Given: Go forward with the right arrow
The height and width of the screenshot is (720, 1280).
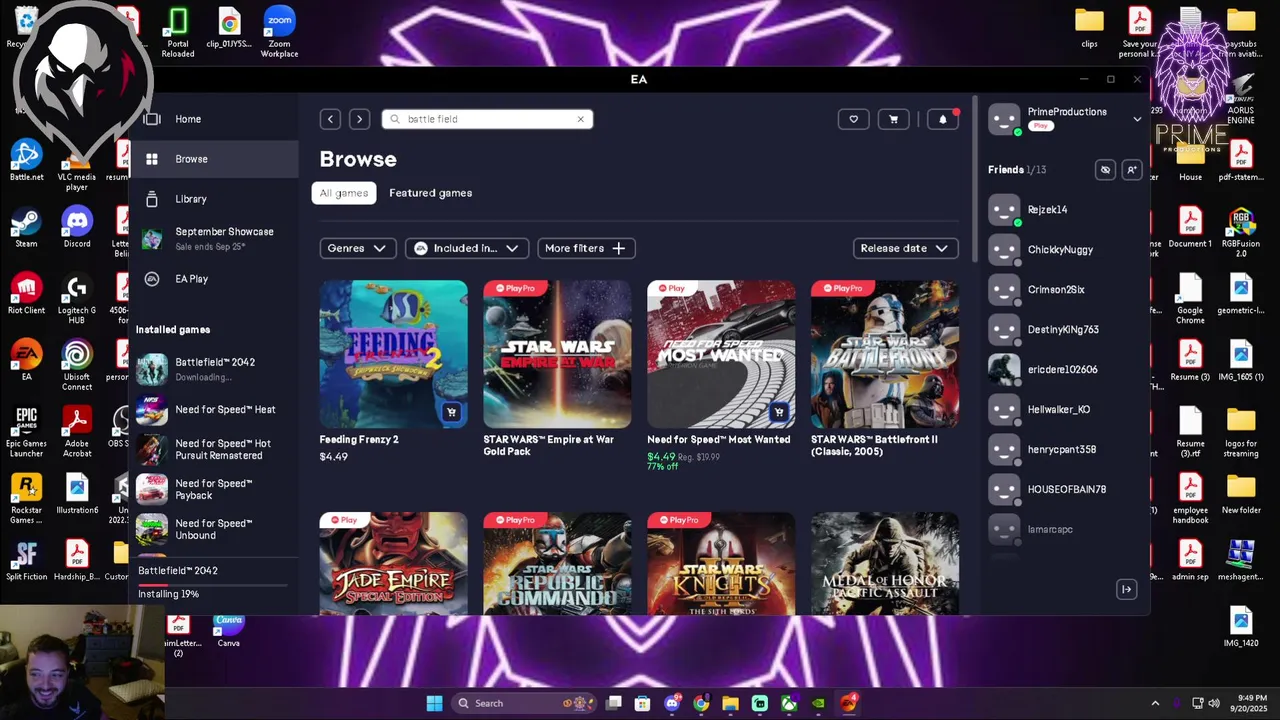Looking at the screenshot, I should [359, 119].
